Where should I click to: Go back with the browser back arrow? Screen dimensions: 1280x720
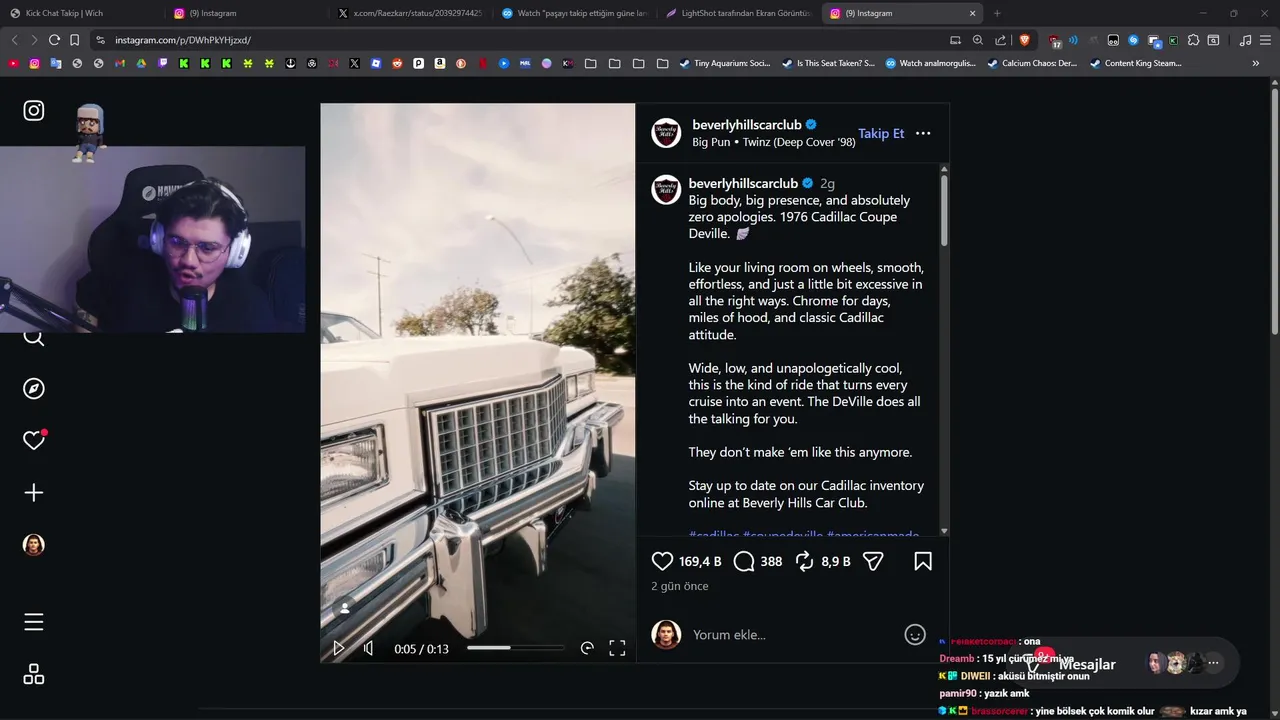coord(14,40)
